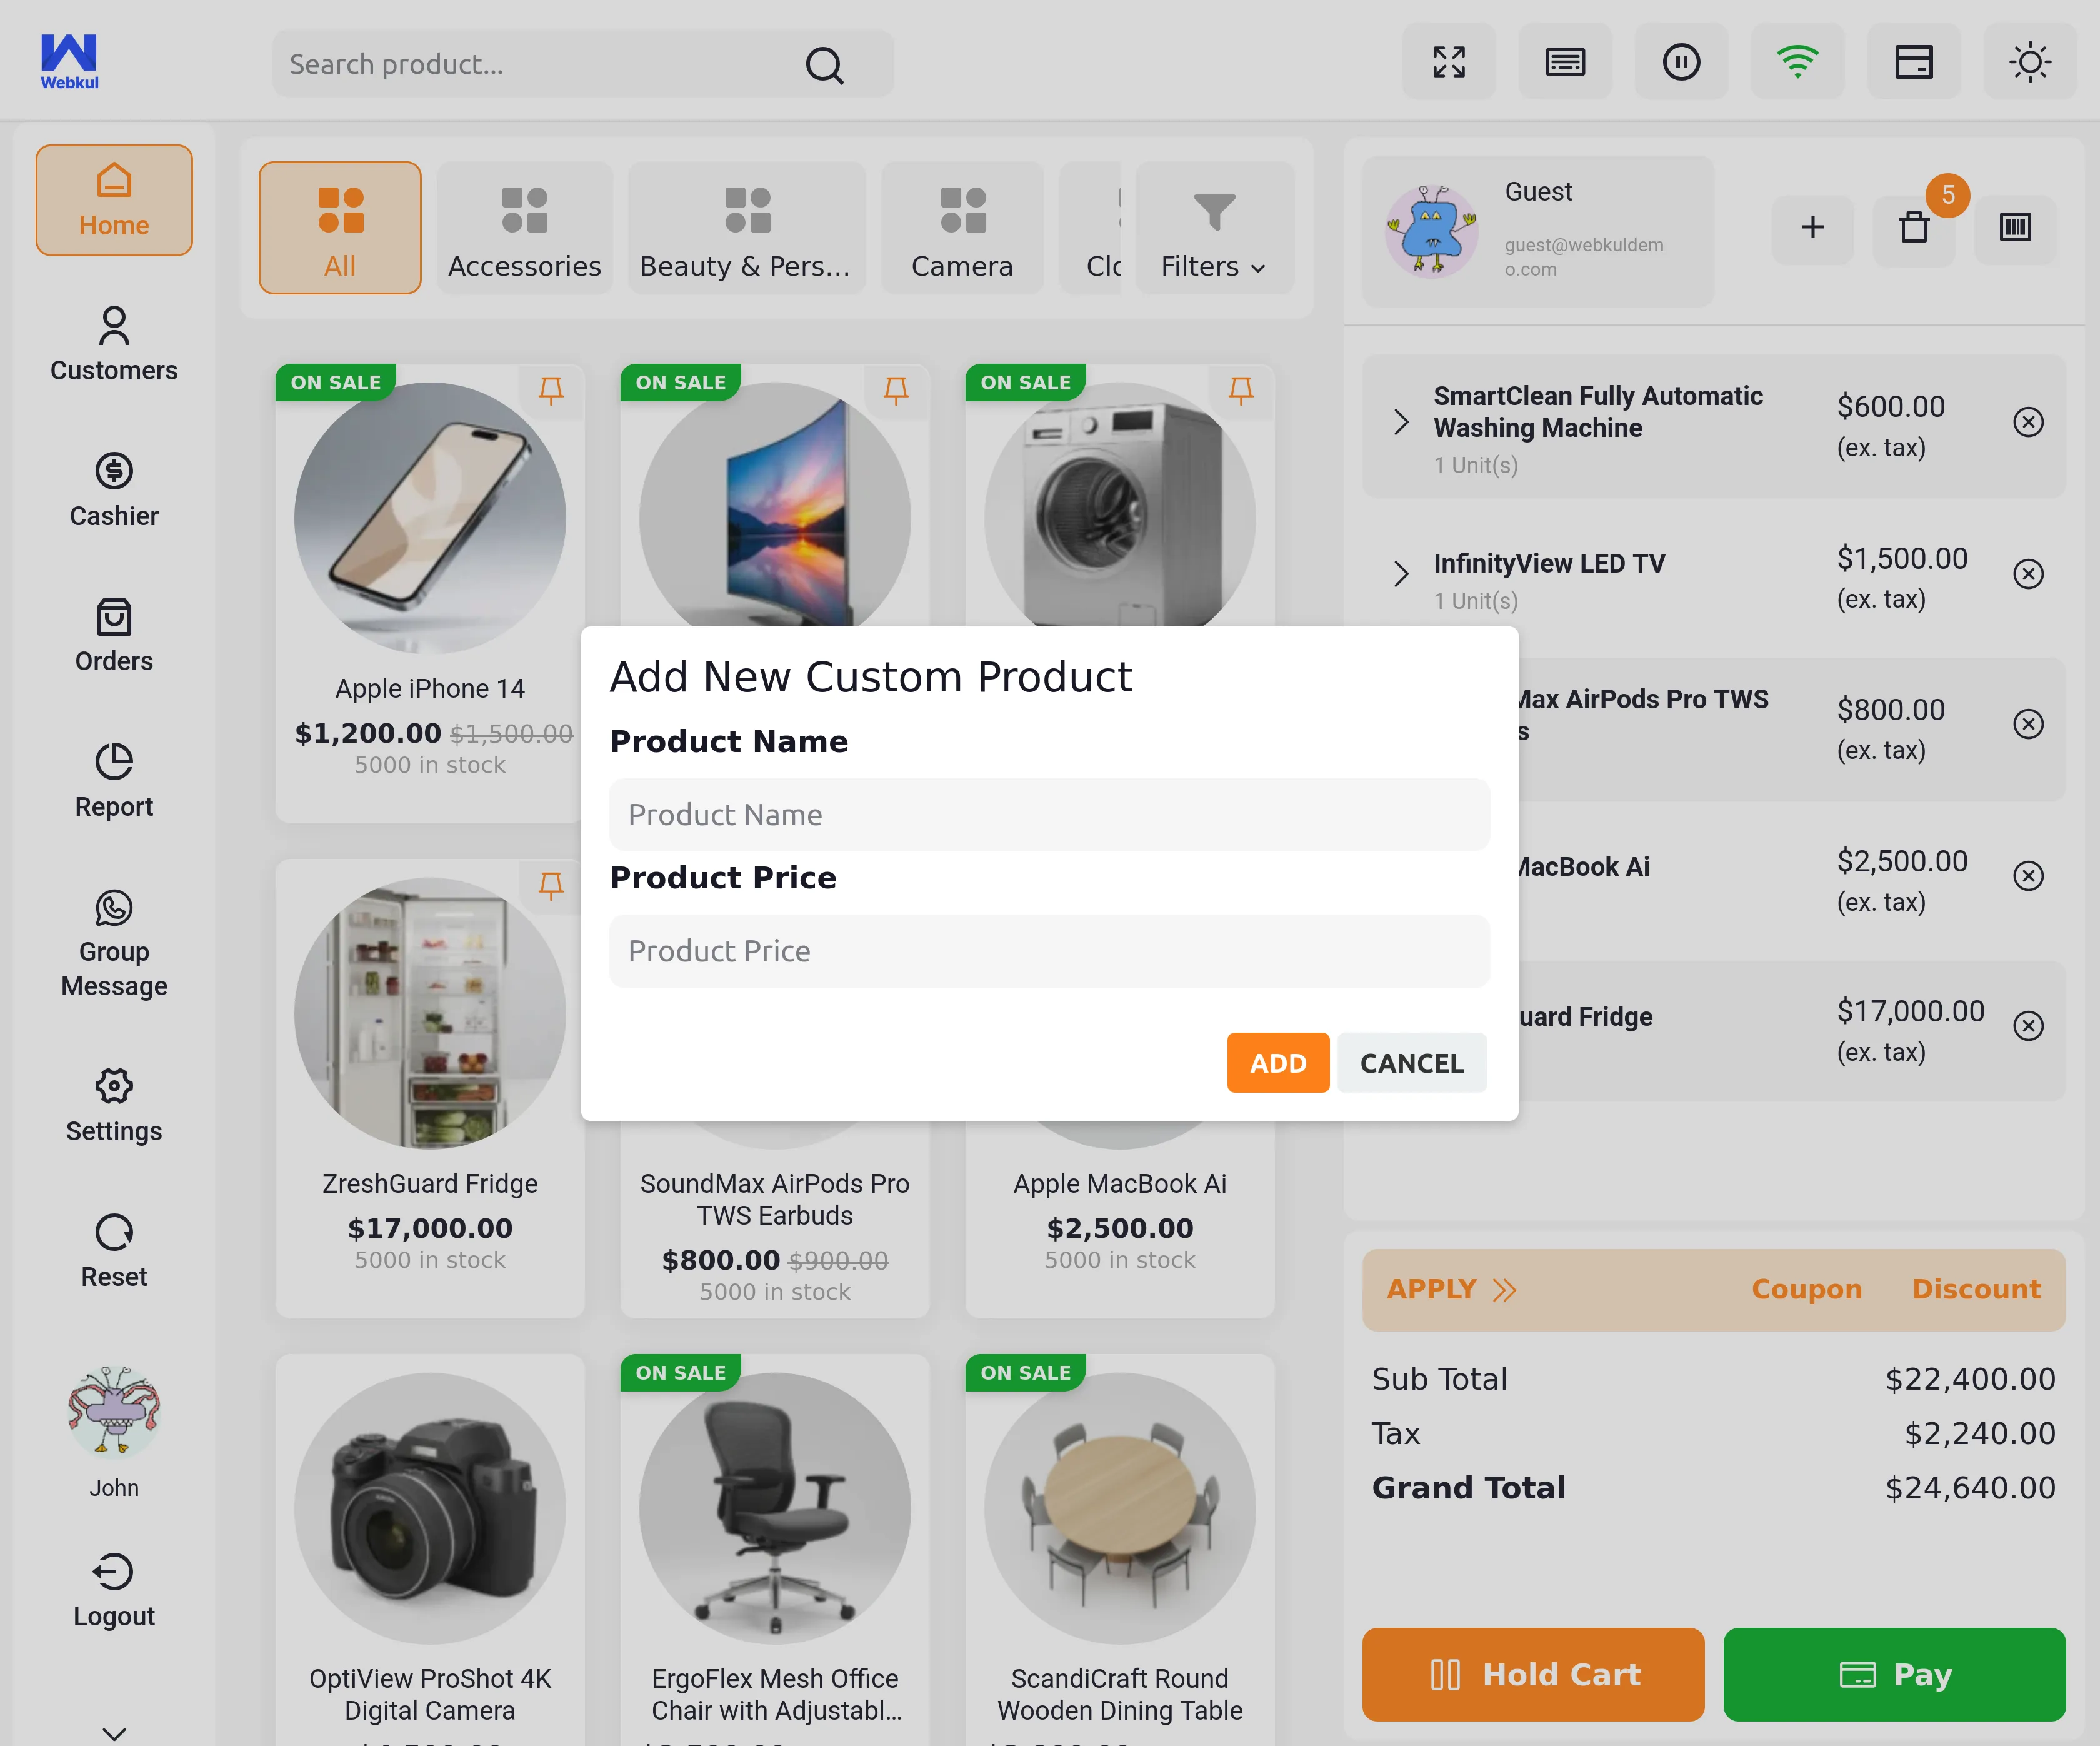Expand InfinityView LED TV cart item

click(1401, 574)
